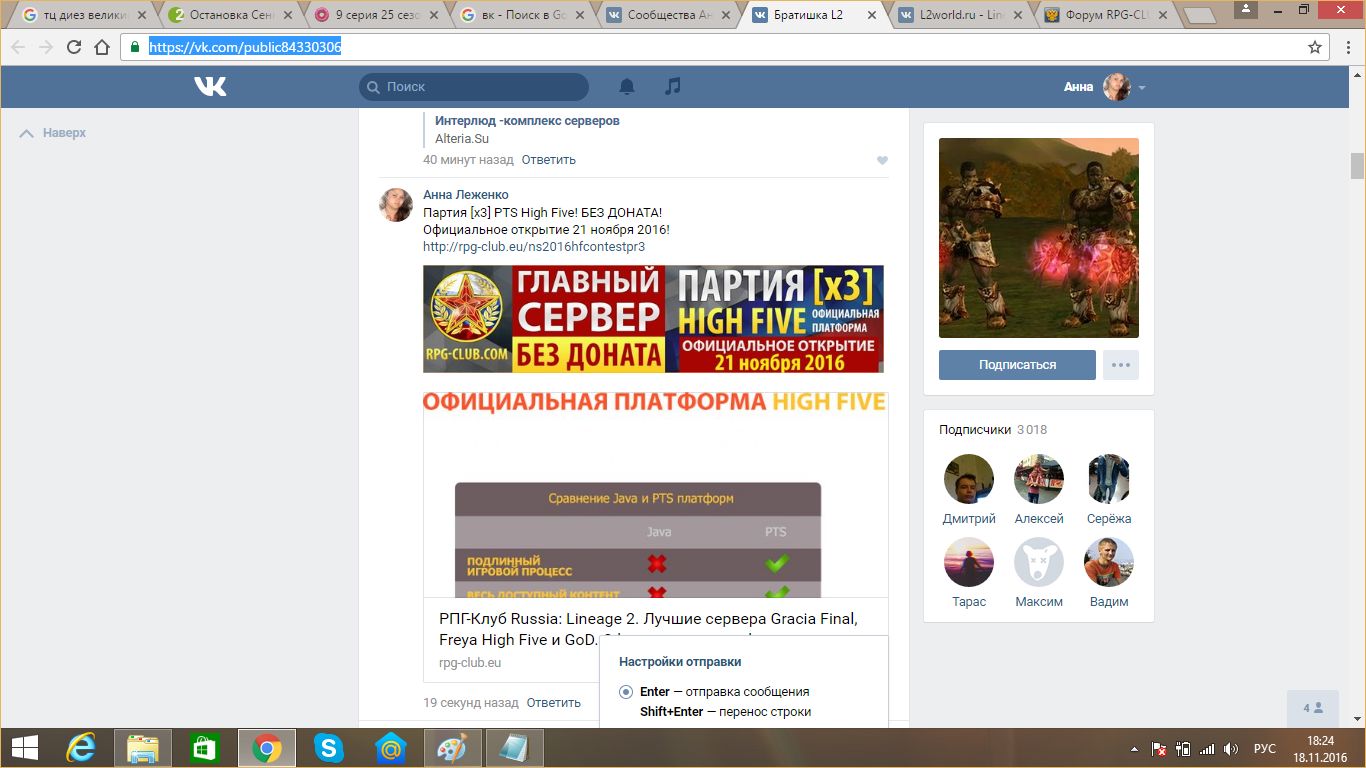Screen dimensions: 1366x768
Task: Expand the Анна profile dropdown arrow
Action: click(x=1142, y=88)
